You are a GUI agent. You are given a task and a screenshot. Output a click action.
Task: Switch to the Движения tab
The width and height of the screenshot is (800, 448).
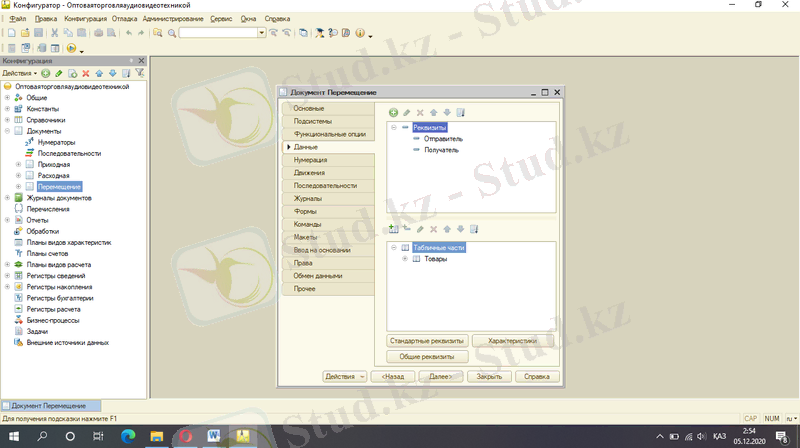pyautogui.click(x=309, y=173)
